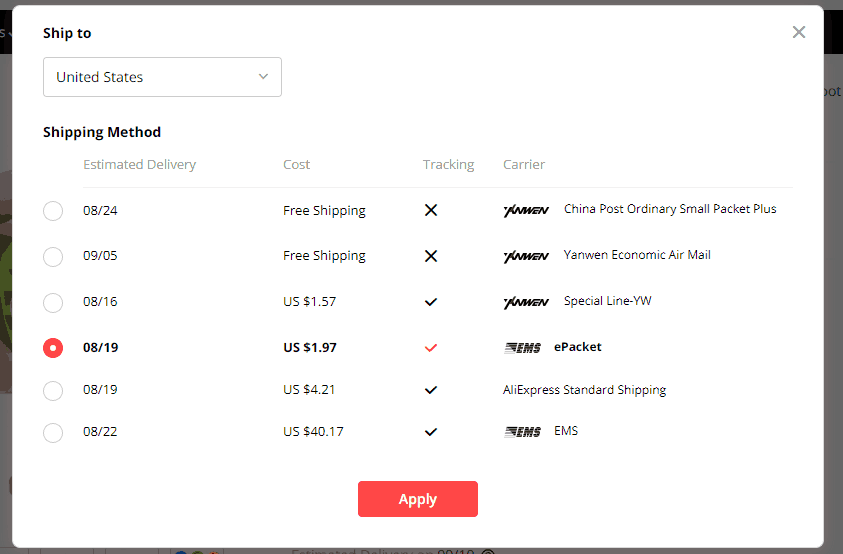Click the selected ePacket radio button
This screenshot has height=554, width=843.
(x=53, y=348)
